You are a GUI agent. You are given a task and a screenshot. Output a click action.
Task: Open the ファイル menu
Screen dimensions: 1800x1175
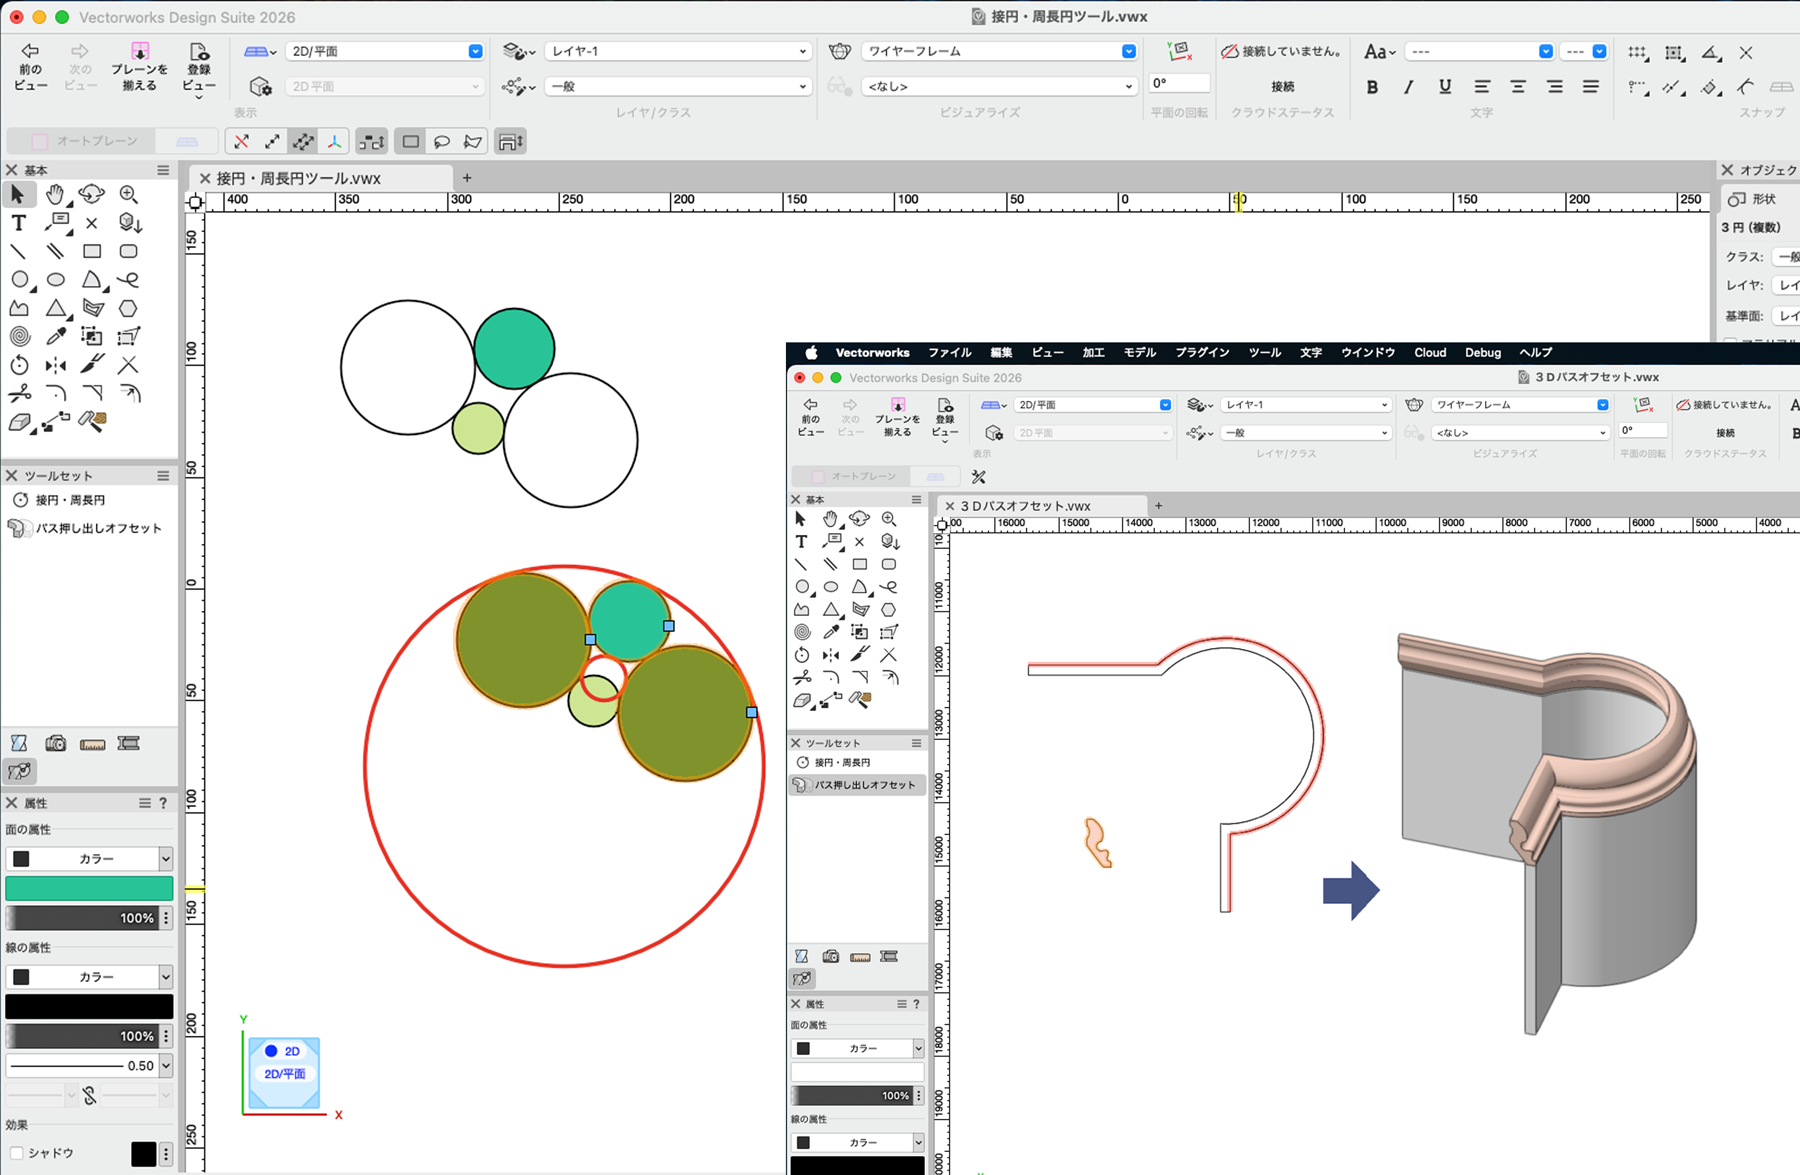949,353
